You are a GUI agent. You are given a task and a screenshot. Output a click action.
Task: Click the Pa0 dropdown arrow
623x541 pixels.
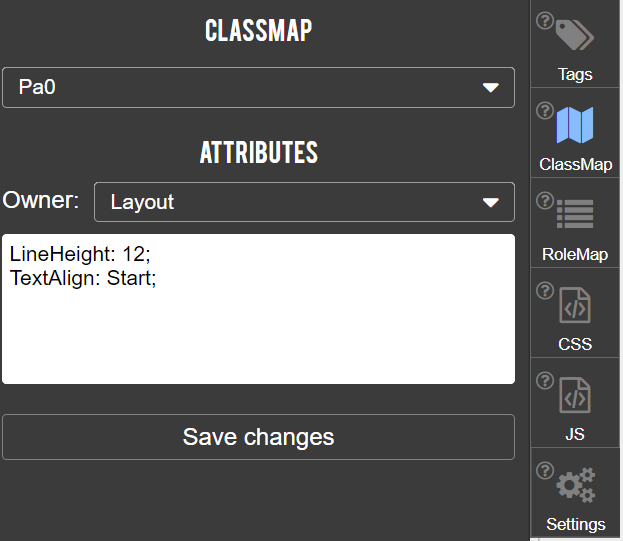tap(490, 88)
